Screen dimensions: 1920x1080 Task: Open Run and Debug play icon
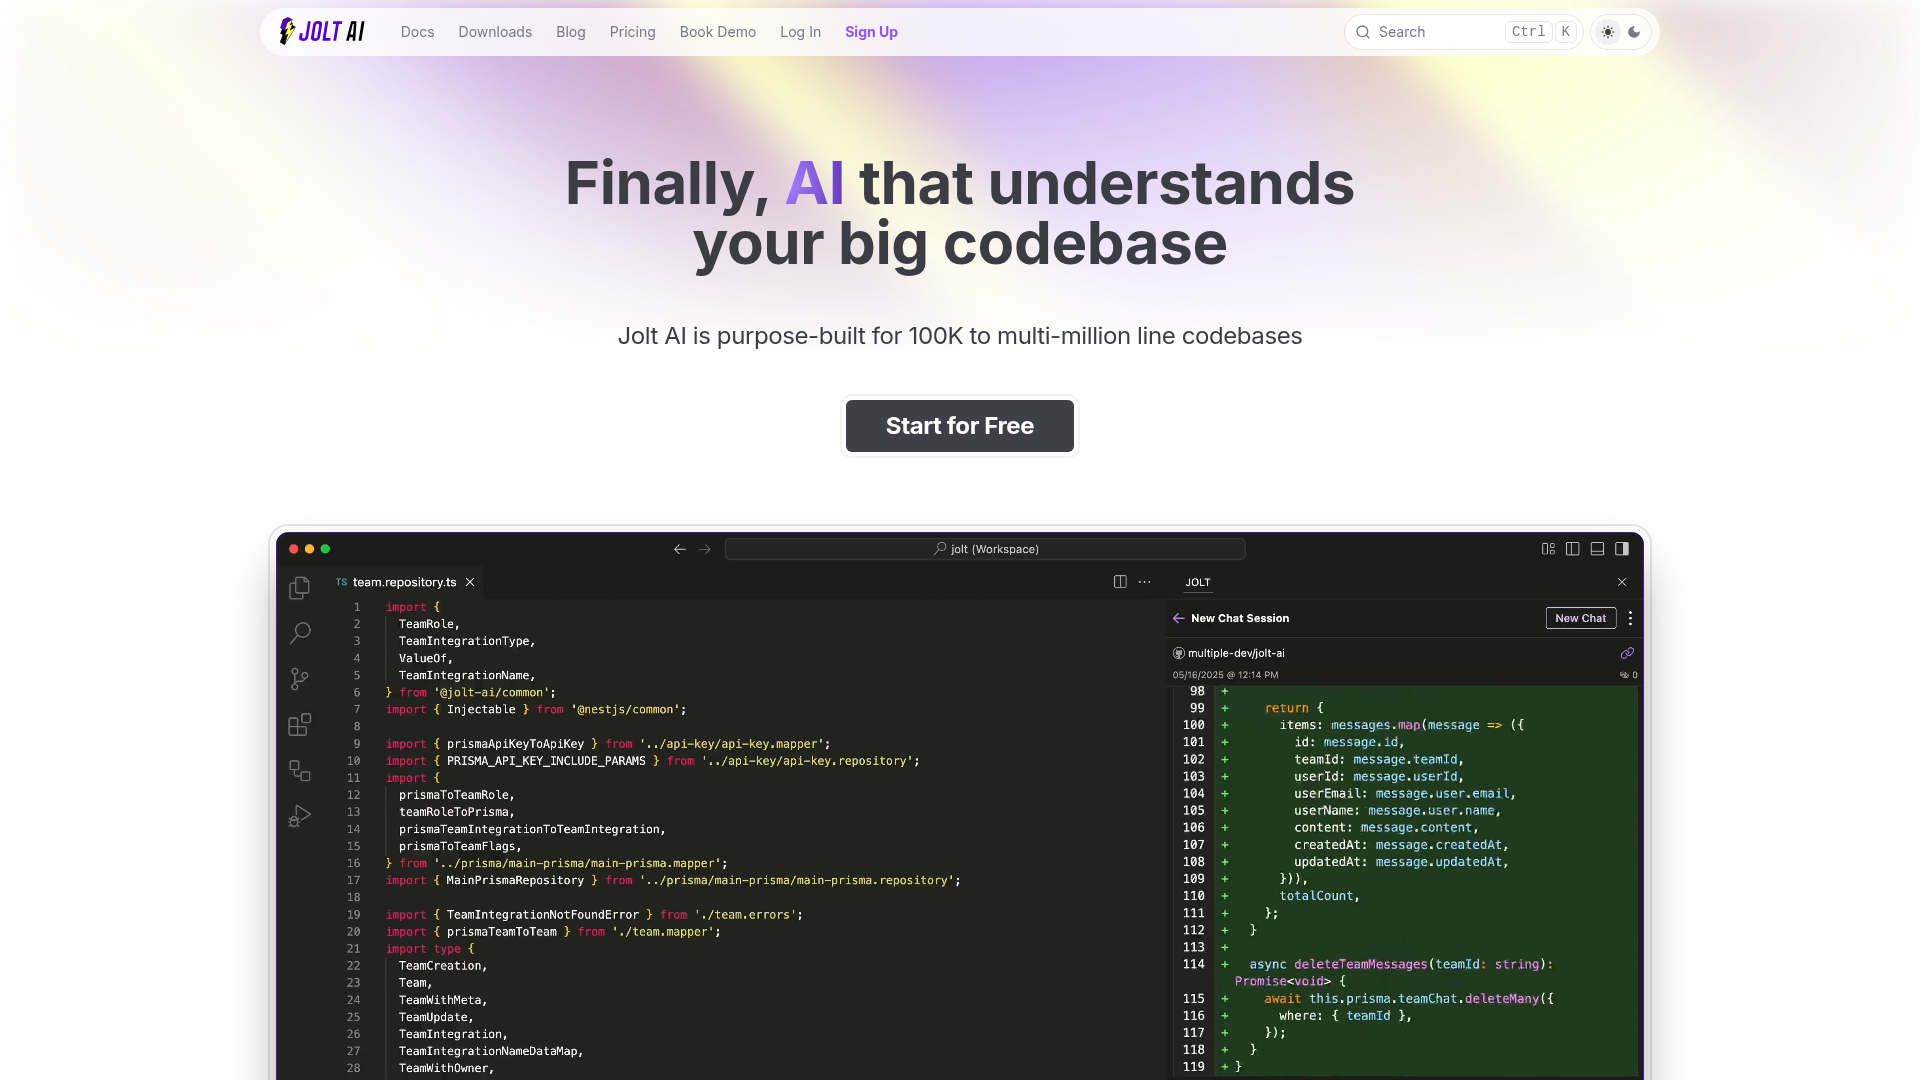tap(299, 816)
